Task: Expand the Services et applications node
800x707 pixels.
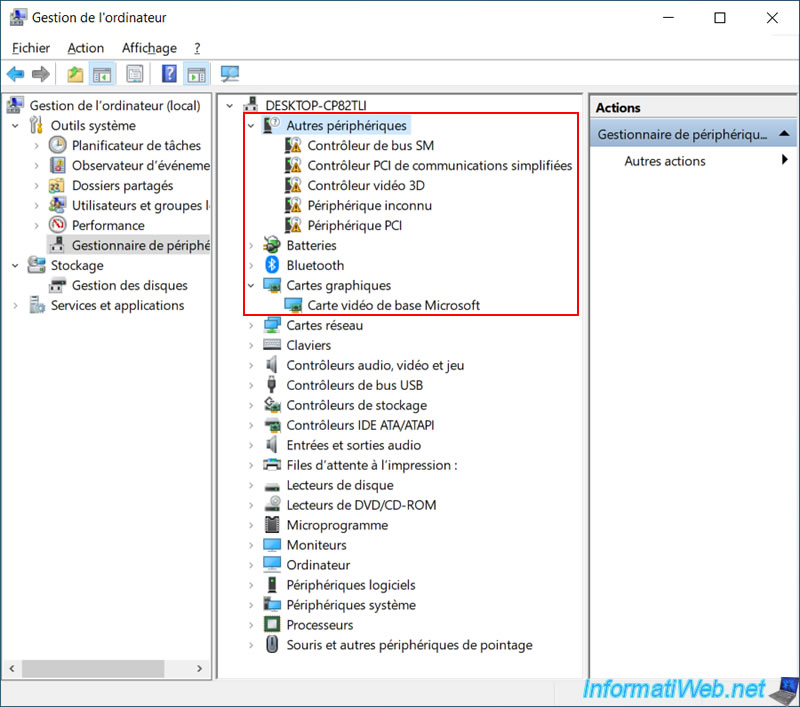Action: point(15,306)
